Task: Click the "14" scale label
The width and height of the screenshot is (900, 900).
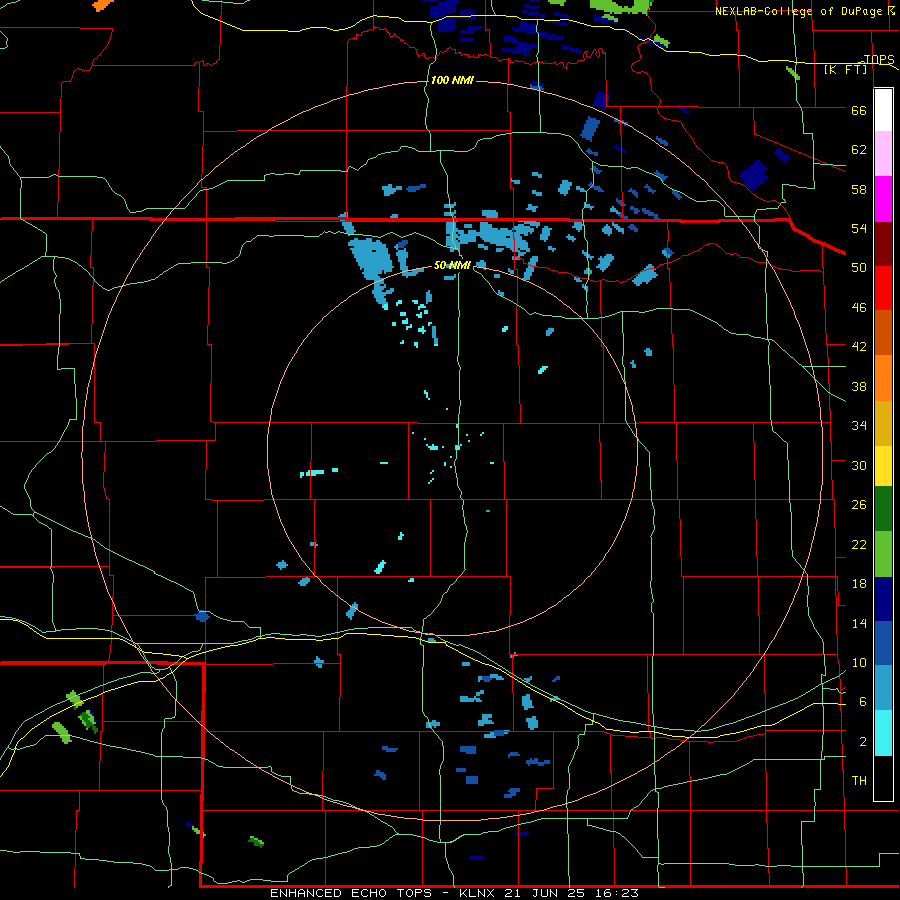Action: pos(859,624)
